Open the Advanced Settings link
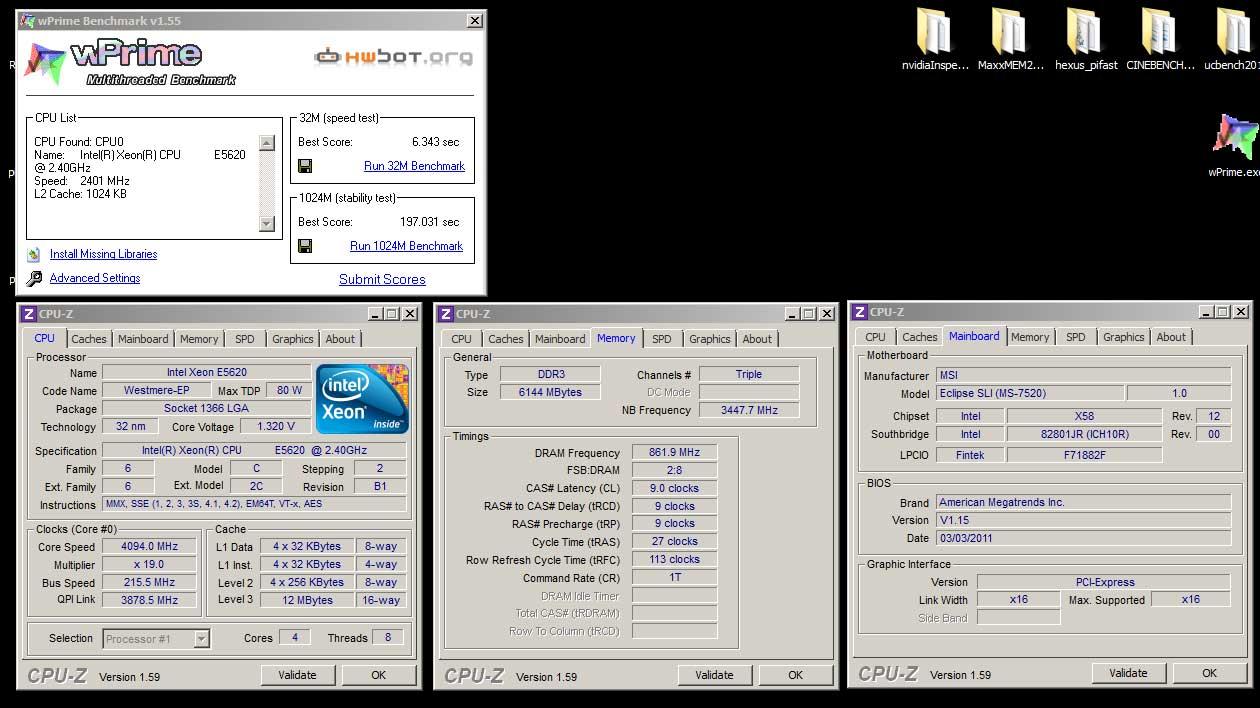The height and width of the screenshot is (708, 1260). [x=95, y=279]
